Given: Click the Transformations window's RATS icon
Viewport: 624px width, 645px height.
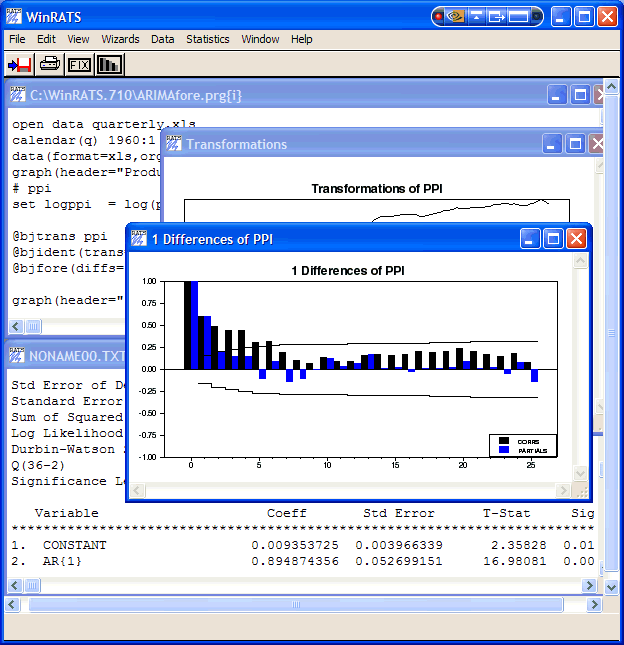Looking at the screenshot, I should pyautogui.click(x=174, y=143).
